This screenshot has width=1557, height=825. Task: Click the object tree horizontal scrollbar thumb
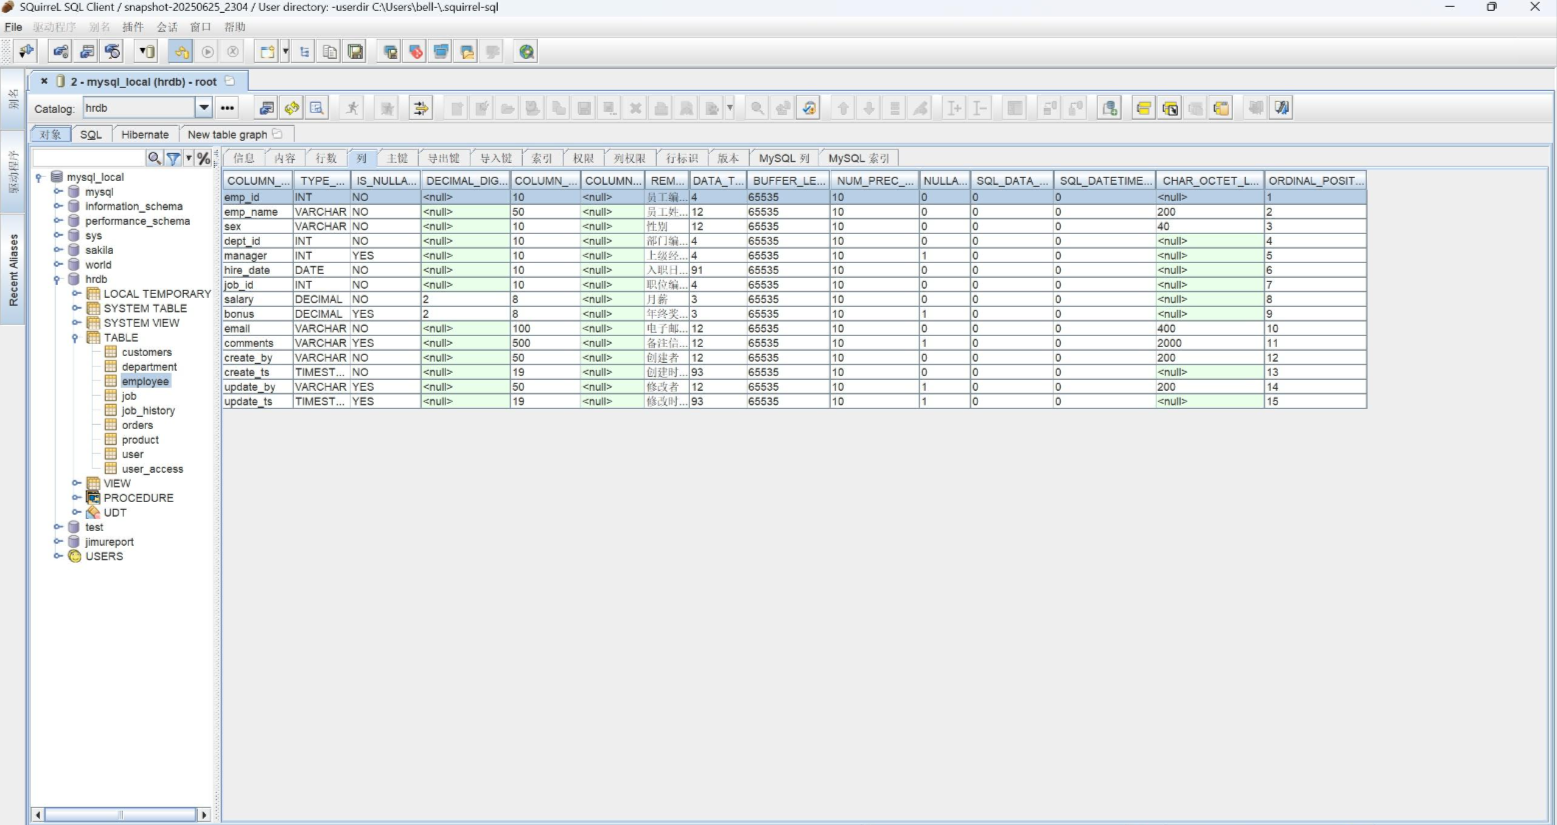click(x=119, y=815)
